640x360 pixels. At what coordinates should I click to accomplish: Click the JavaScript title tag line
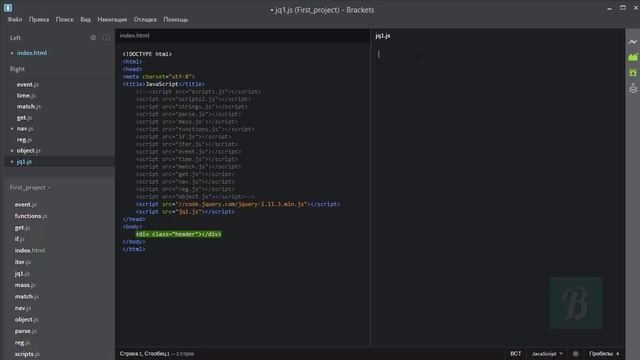click(x=163, y=84)
